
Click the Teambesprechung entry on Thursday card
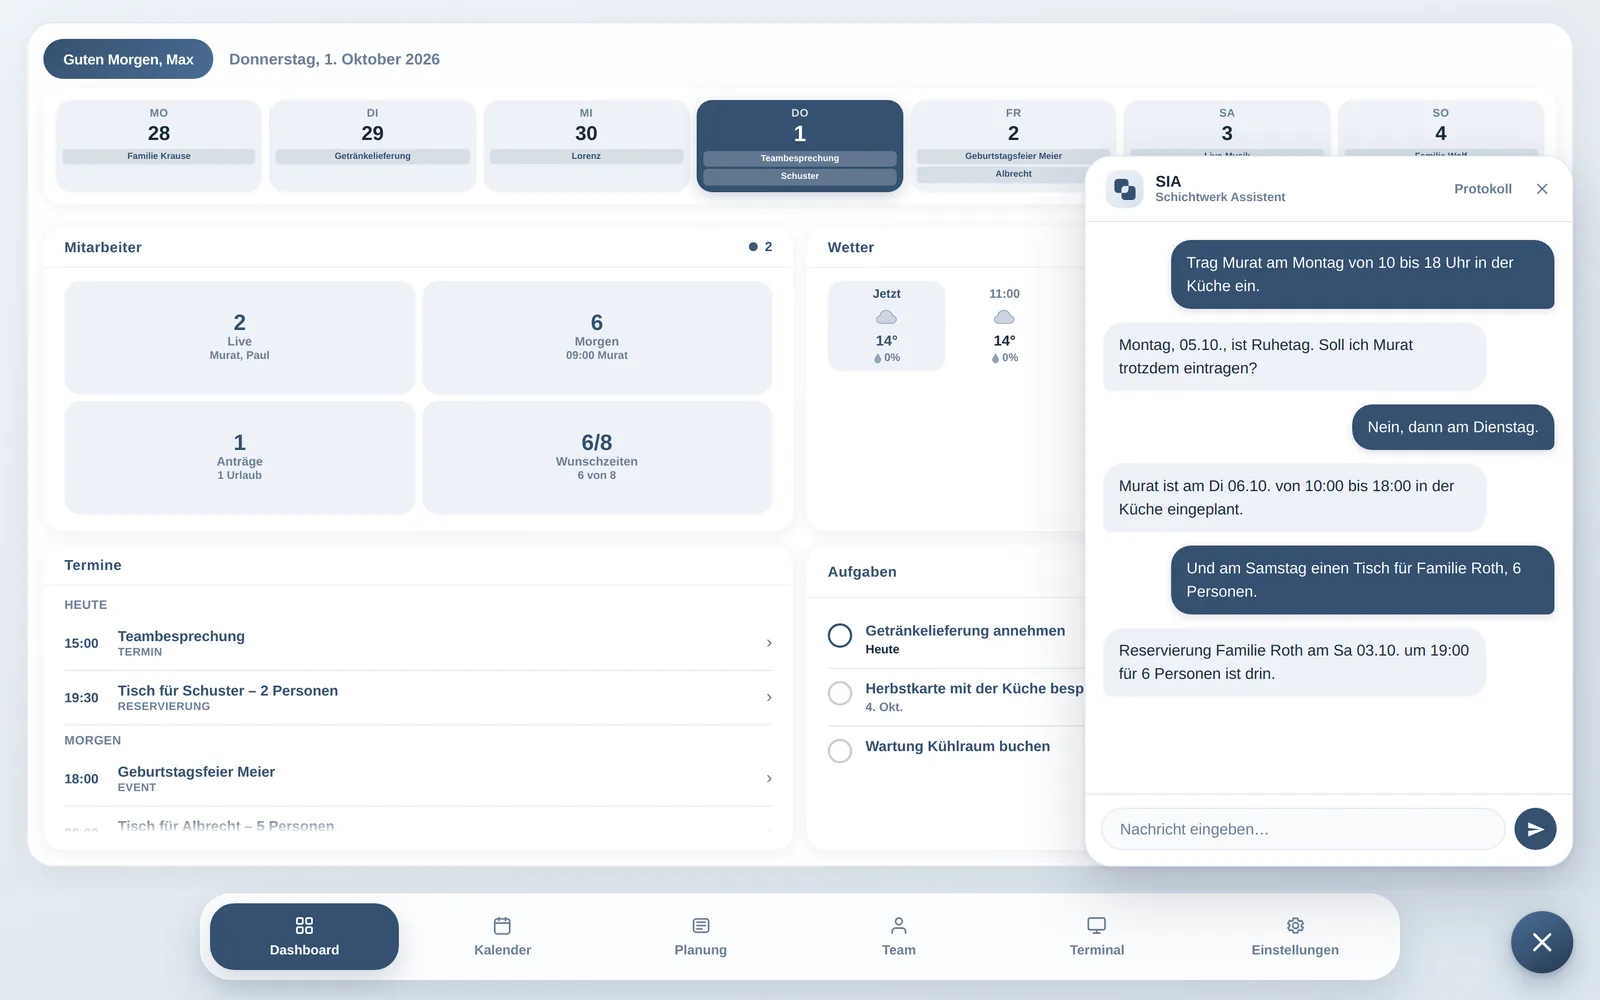tap(800, 158)
